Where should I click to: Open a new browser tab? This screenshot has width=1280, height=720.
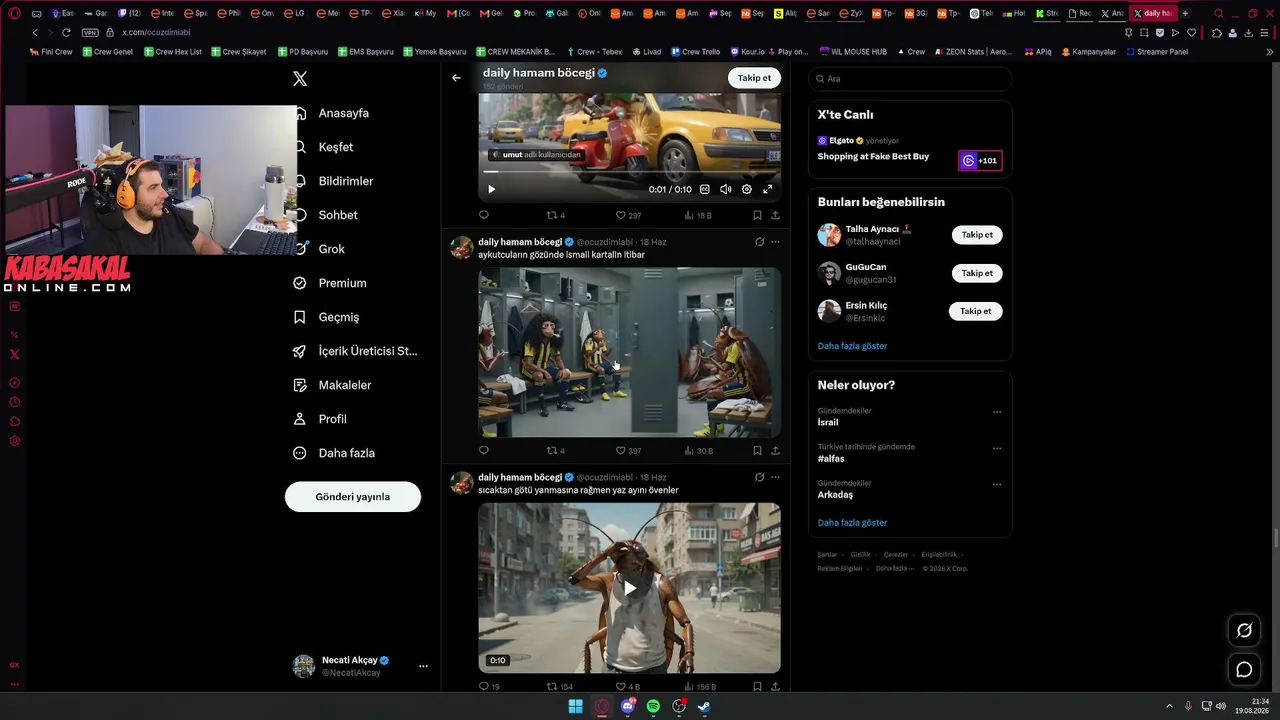pyautogui.click(x=1185, y=14)
